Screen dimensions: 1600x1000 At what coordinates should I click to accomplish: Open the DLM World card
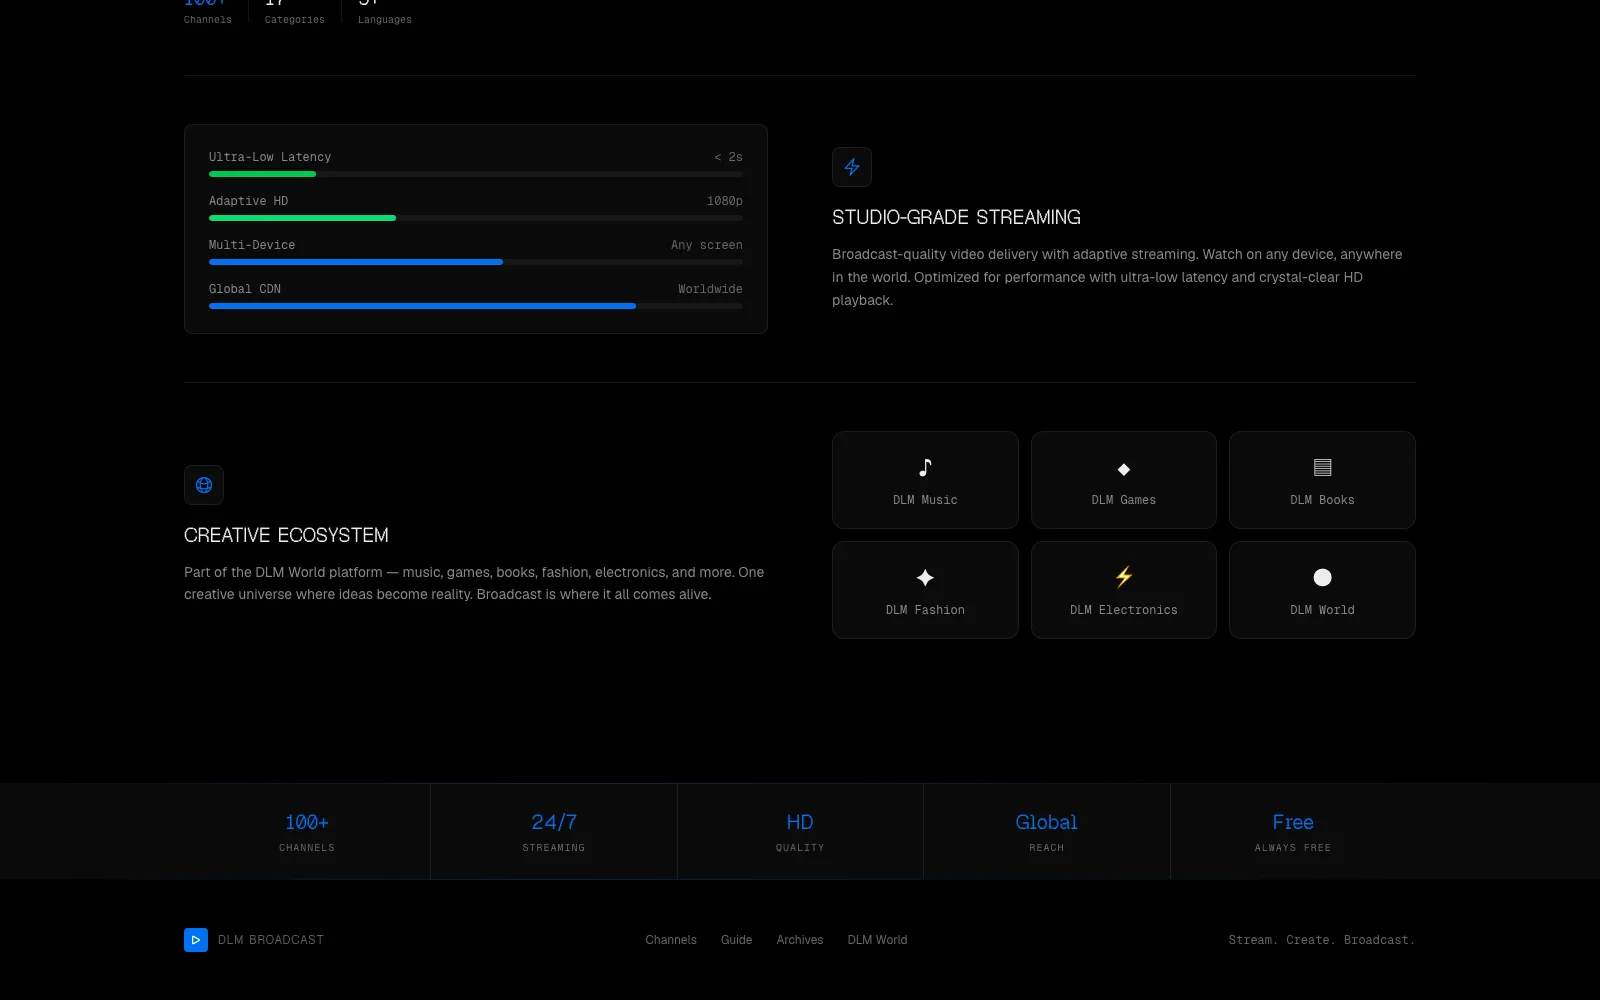(x=1322, y=590)
